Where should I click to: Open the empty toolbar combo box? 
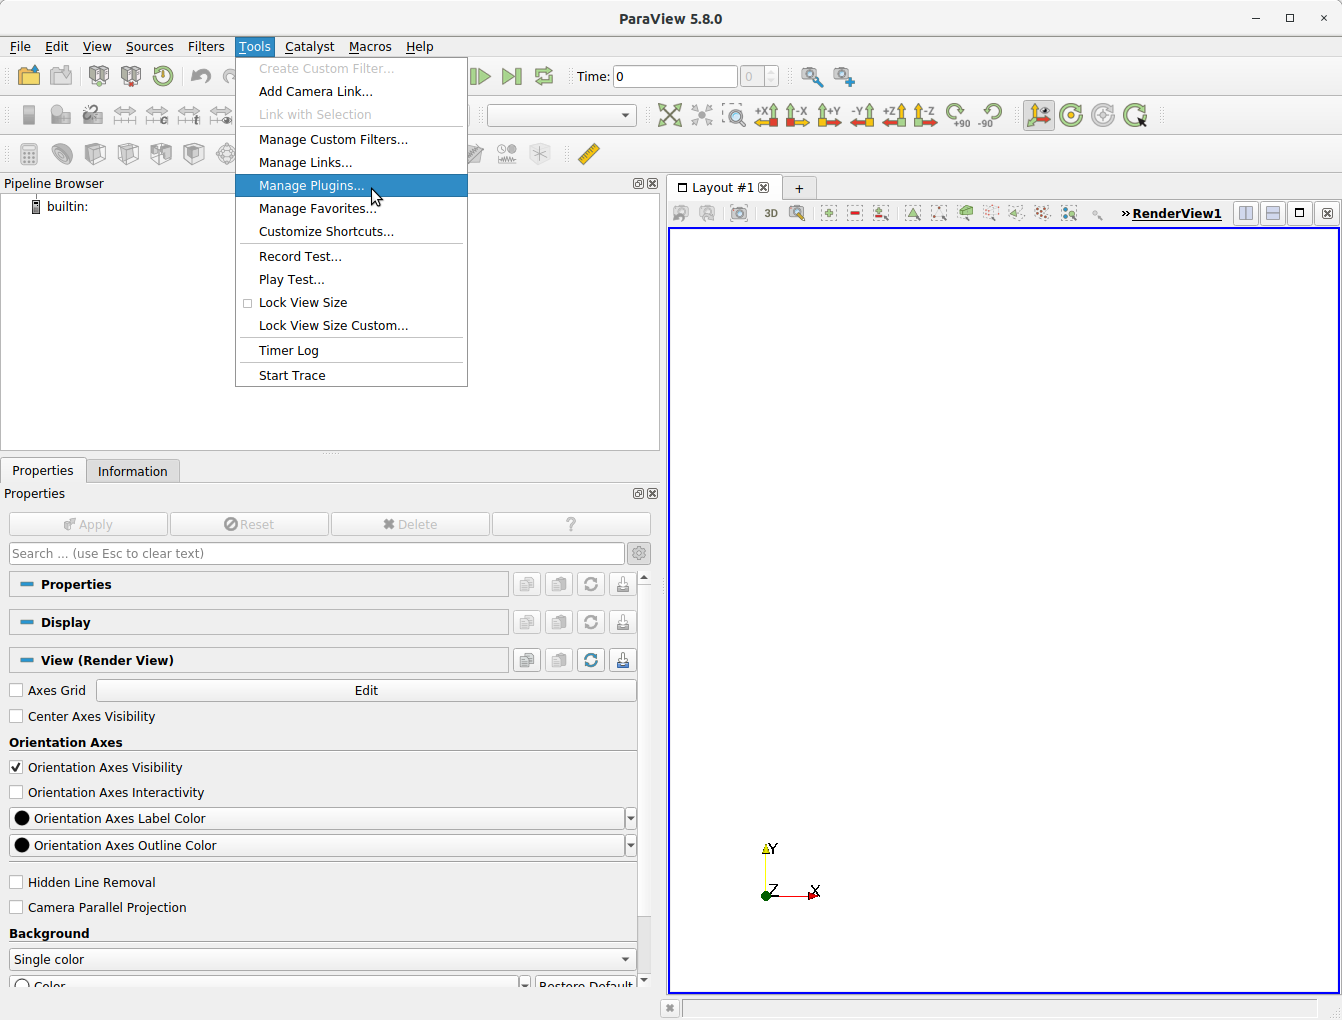click(561, 115)
